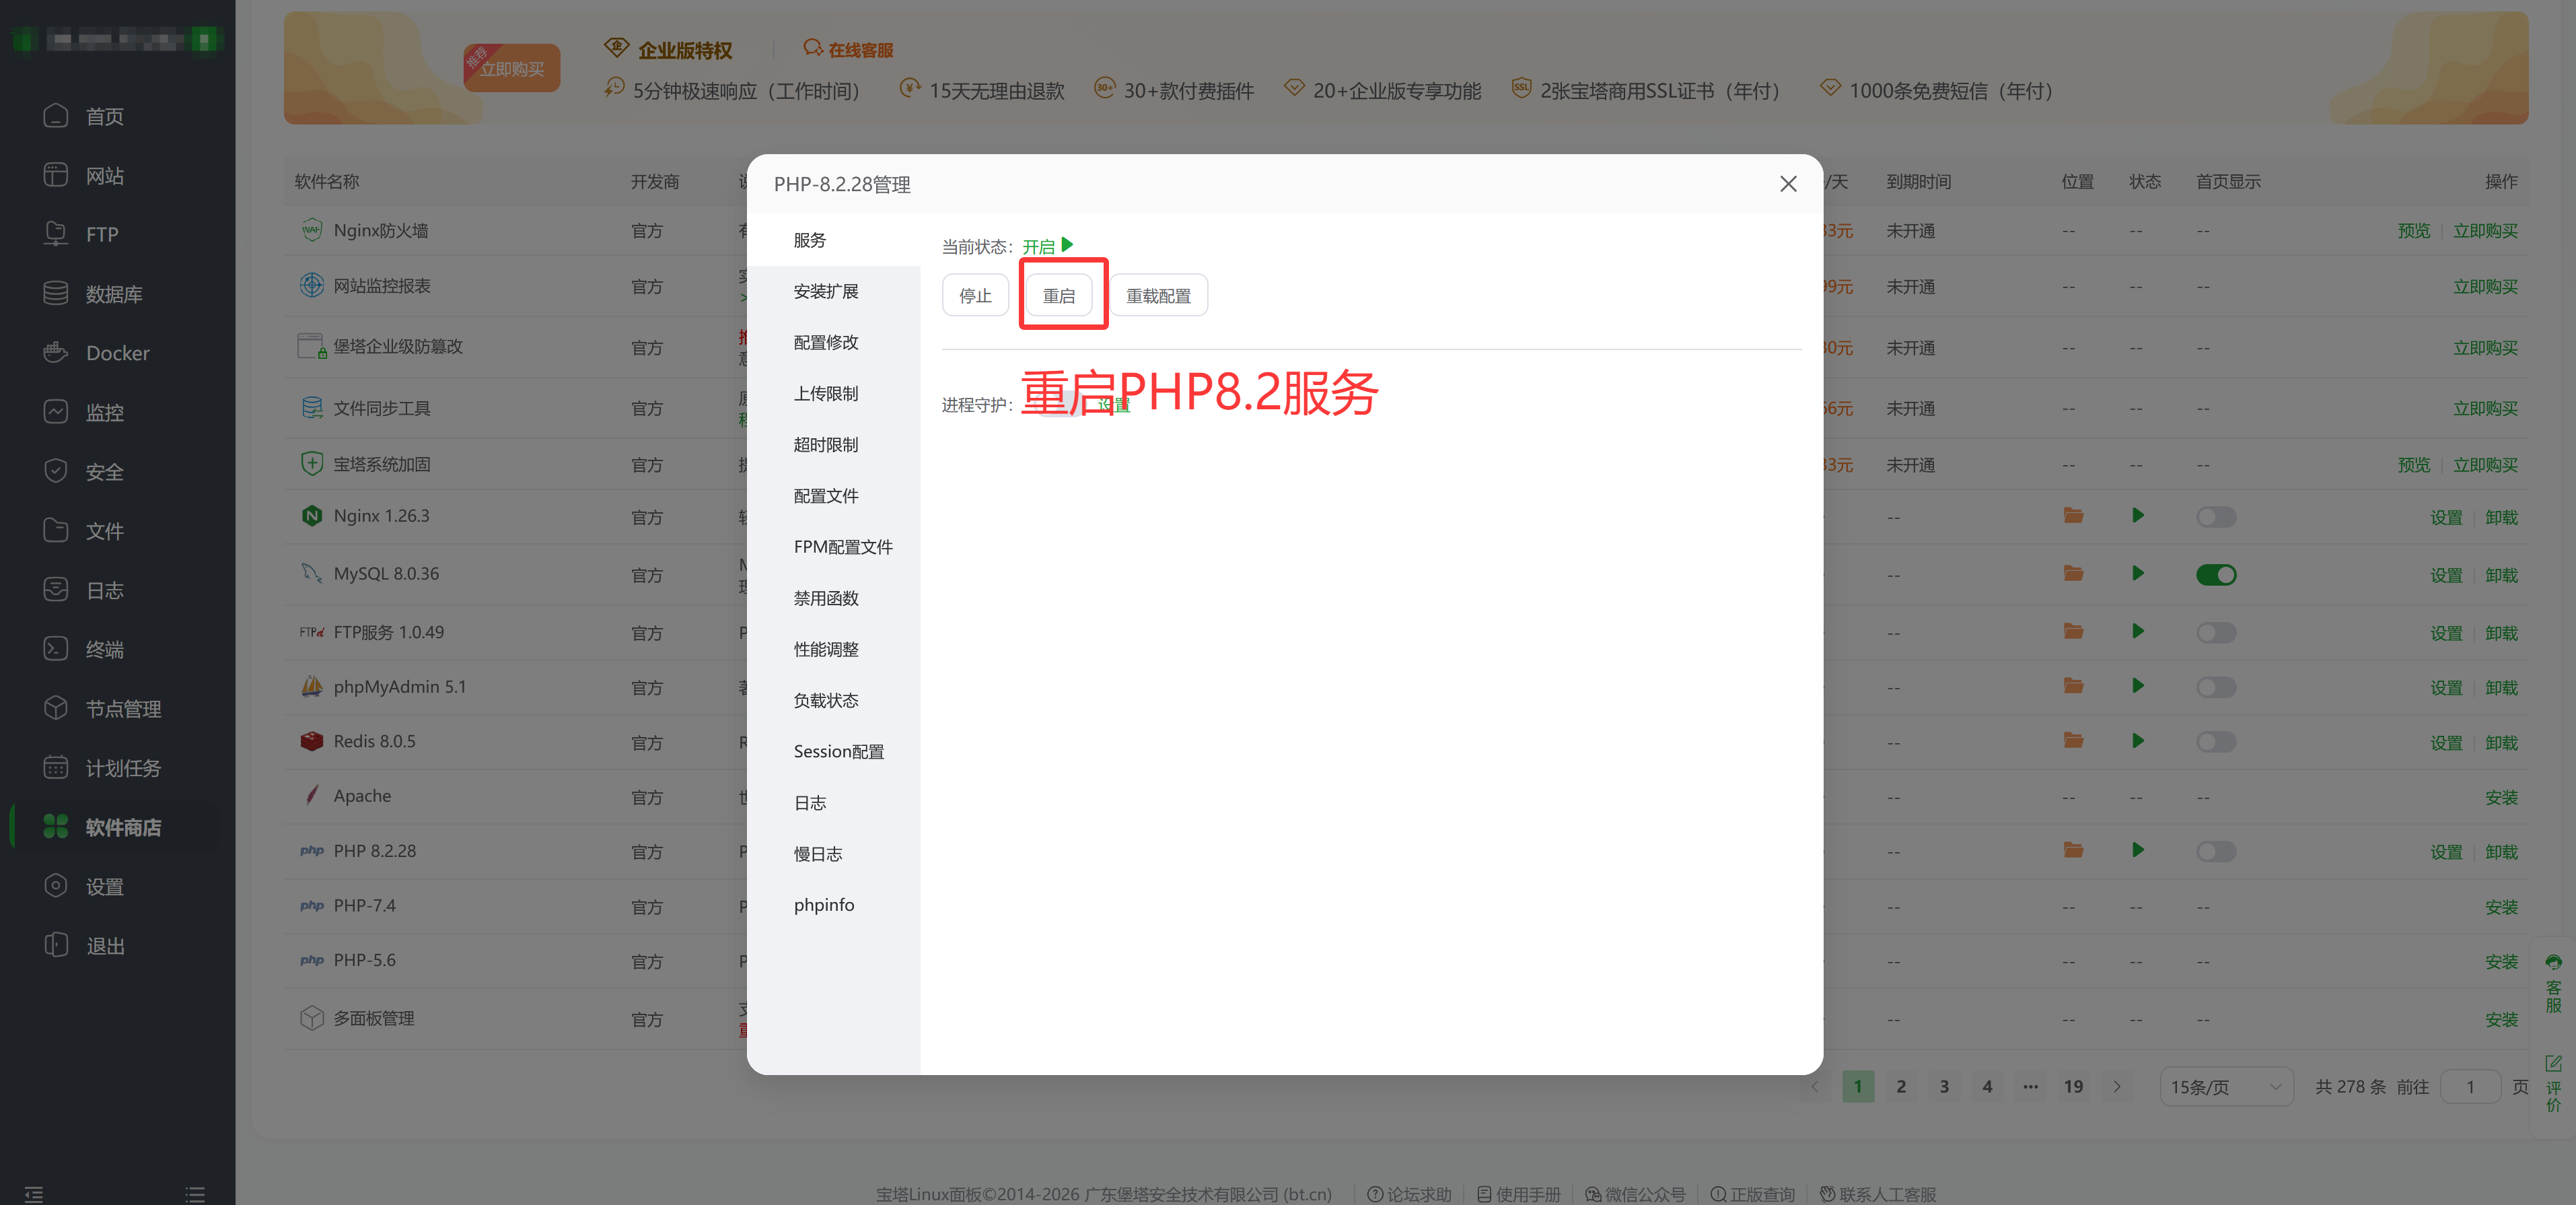Close the PHP-8.2.28 management dialog

tap(1788, 184)
